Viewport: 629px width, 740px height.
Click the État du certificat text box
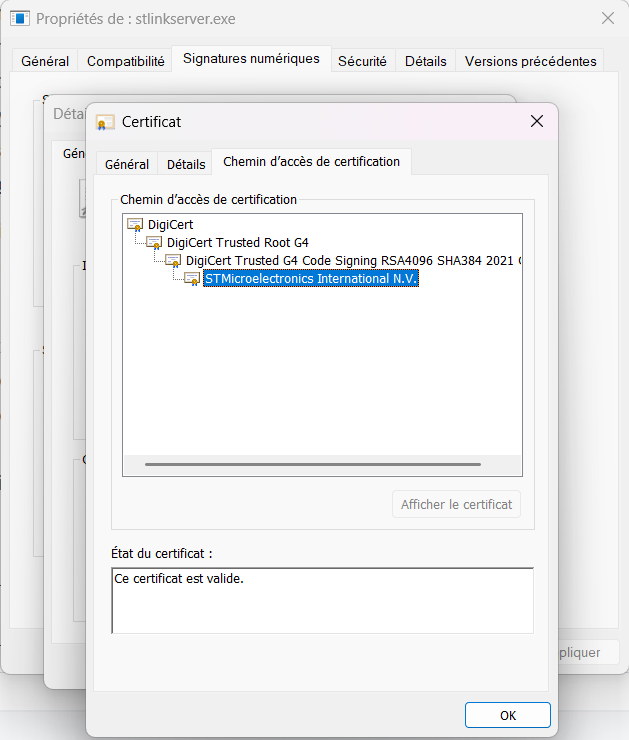click(x=323, y=601)
